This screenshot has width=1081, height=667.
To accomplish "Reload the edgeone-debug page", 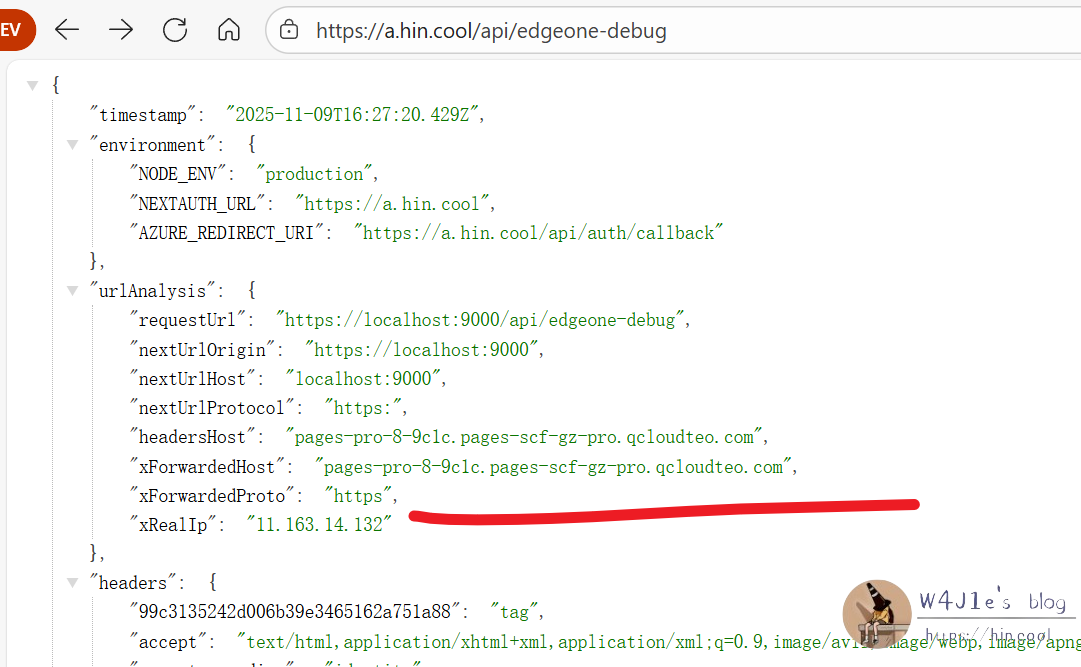I will (174, 30).
